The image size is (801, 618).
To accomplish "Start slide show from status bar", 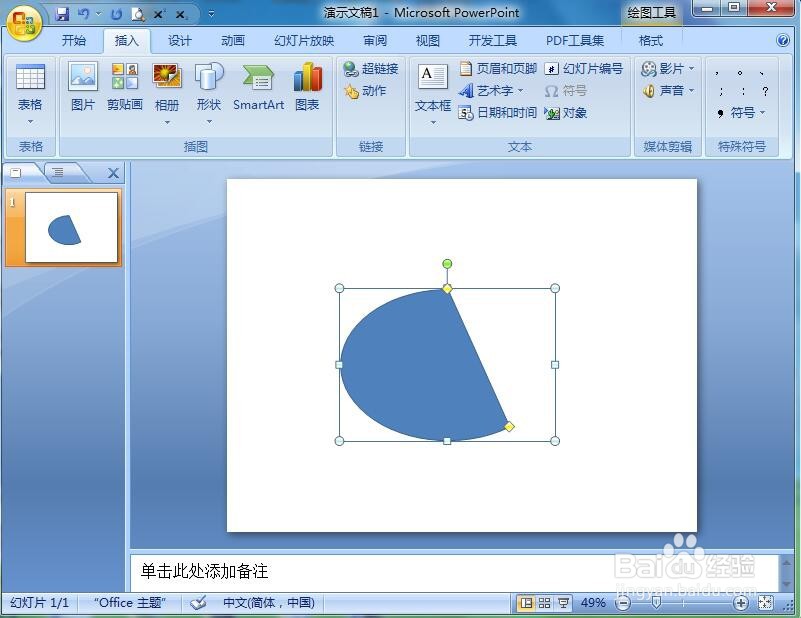I will tap(563, 603).
